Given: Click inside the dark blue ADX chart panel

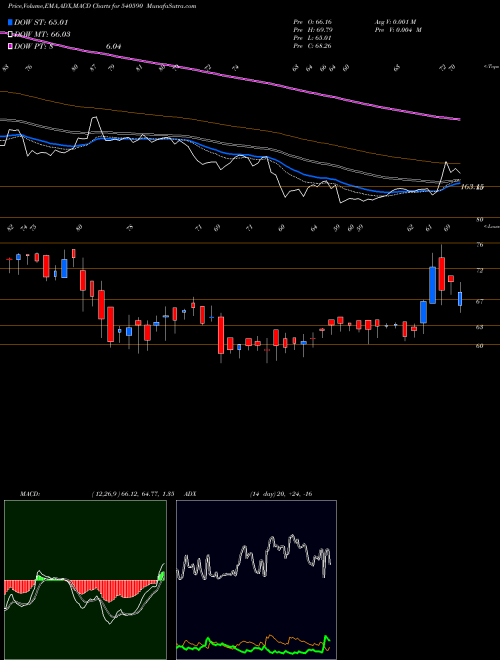Looking at the screenshot, I should click(x=256, y=580).
